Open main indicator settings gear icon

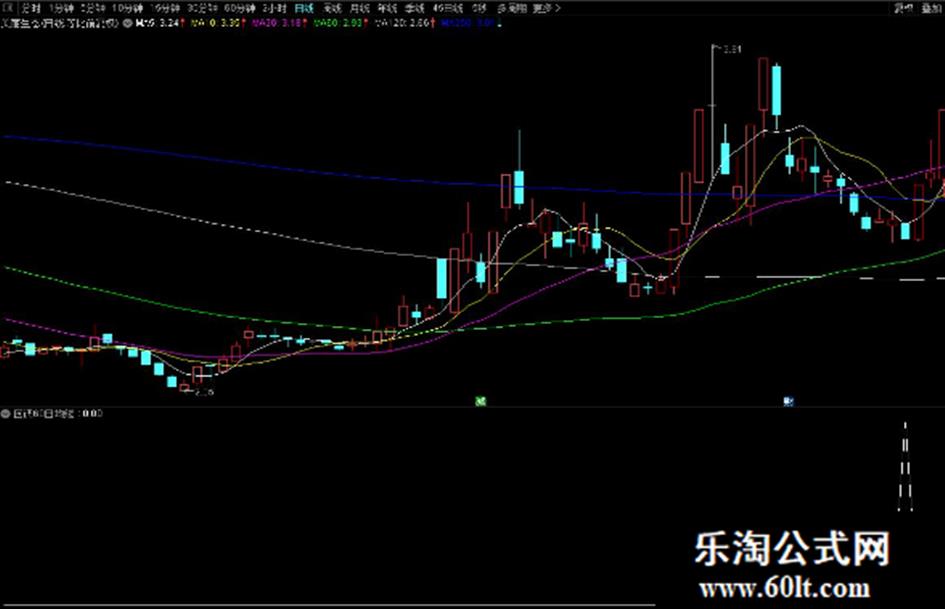coord(127,24)
